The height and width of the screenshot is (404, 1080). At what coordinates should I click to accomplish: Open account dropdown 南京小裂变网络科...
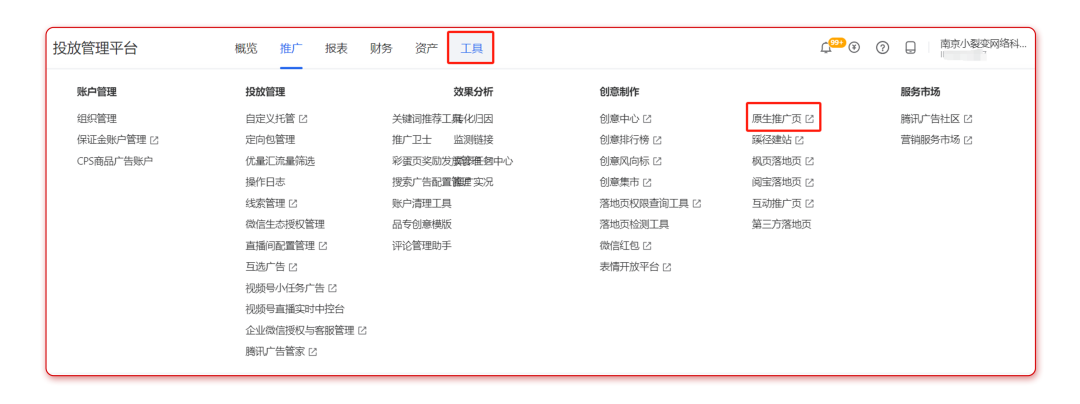[x=982, y=44]
